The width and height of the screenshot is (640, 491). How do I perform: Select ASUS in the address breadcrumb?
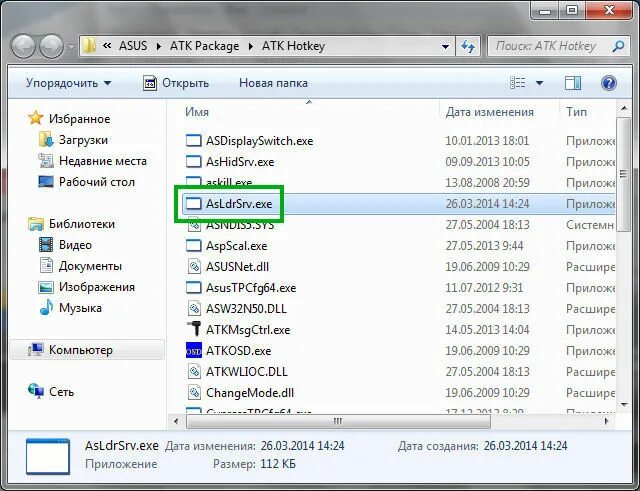click(133, 46)
